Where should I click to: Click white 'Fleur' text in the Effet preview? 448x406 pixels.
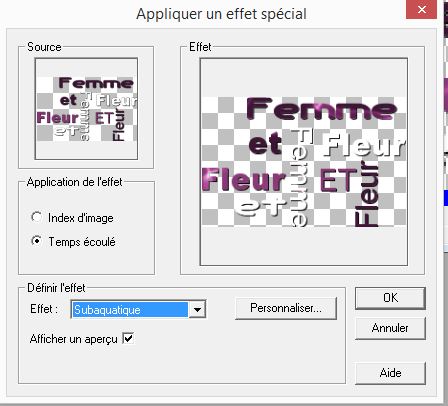pyautogui.click(x=364, y=145)
